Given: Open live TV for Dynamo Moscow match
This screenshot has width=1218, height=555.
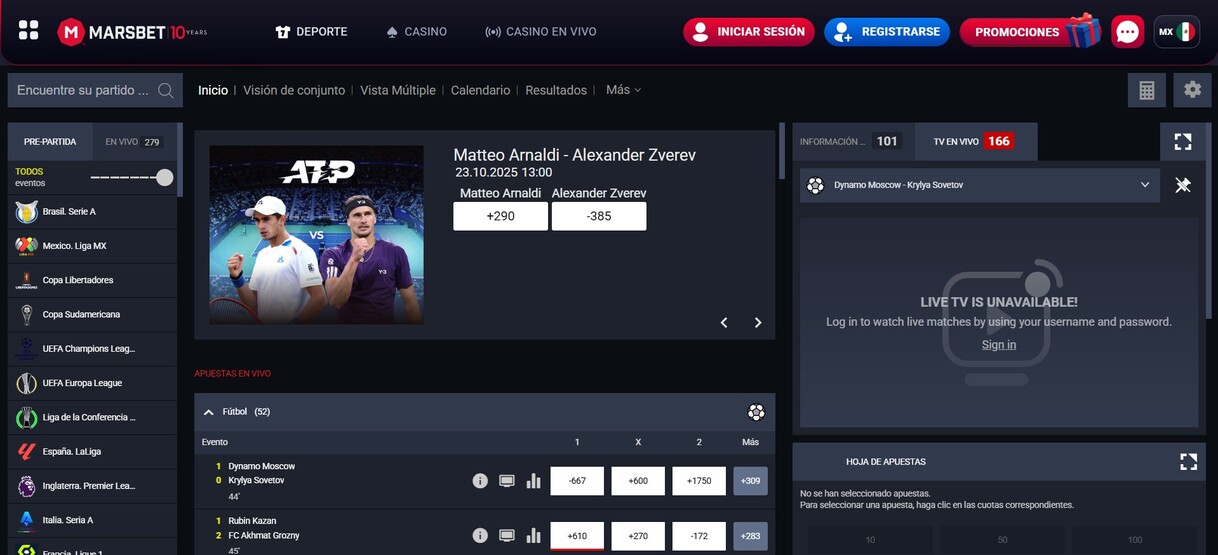Looking at the screenshot, I should (x=507, y=481).
